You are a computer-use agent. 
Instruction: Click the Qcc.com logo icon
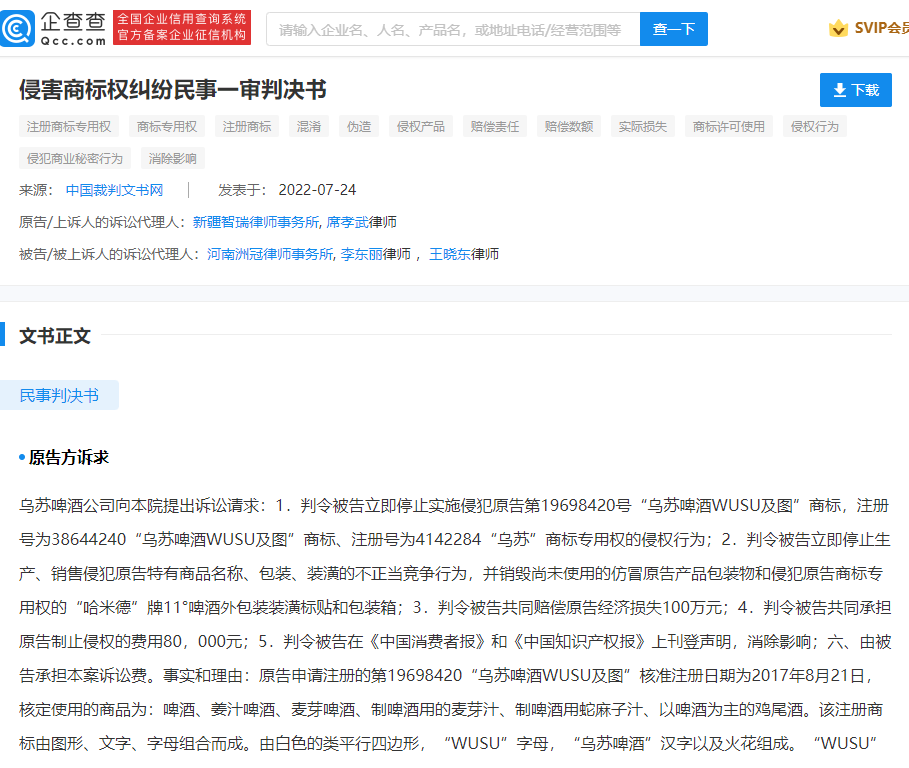[x=17, y=28]
